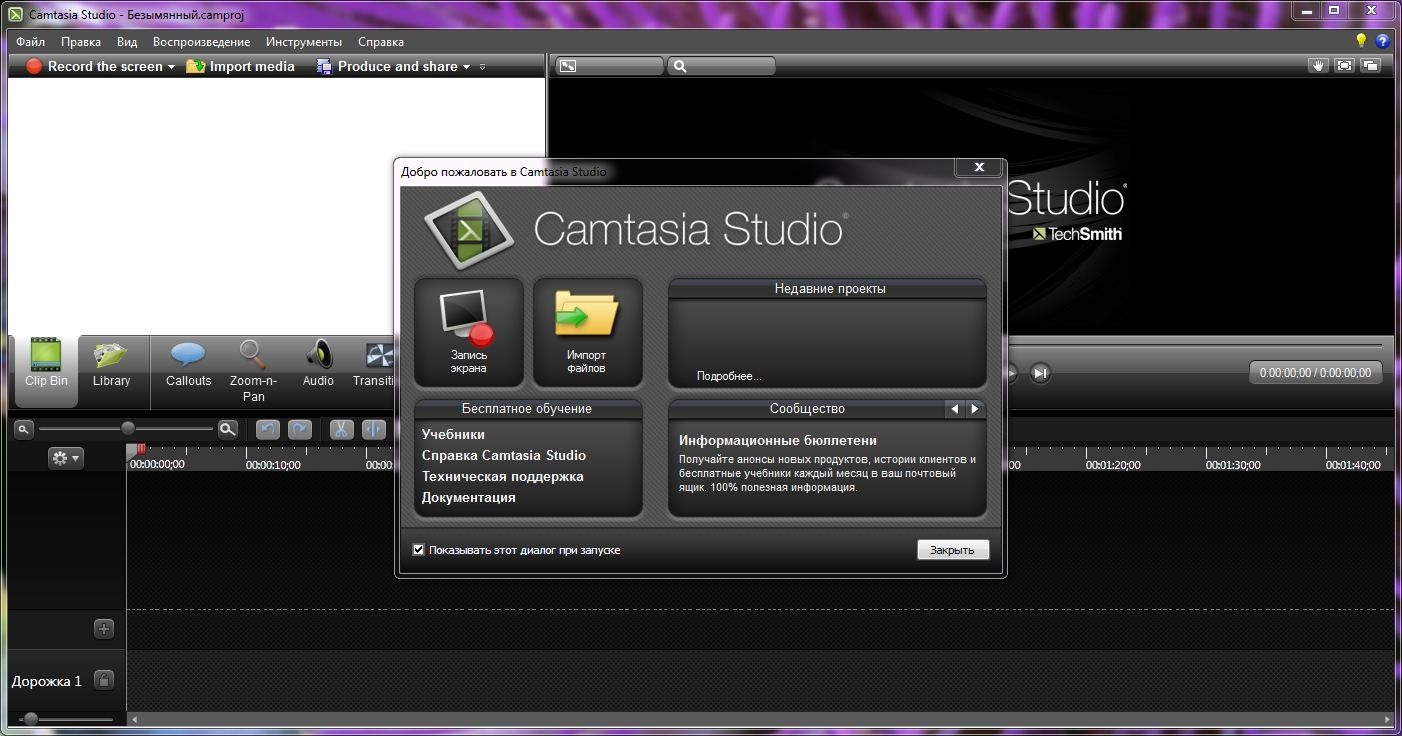Open the Инструменты menu
The width and height of the screenshot is (1402, 736).
(304, 42)
